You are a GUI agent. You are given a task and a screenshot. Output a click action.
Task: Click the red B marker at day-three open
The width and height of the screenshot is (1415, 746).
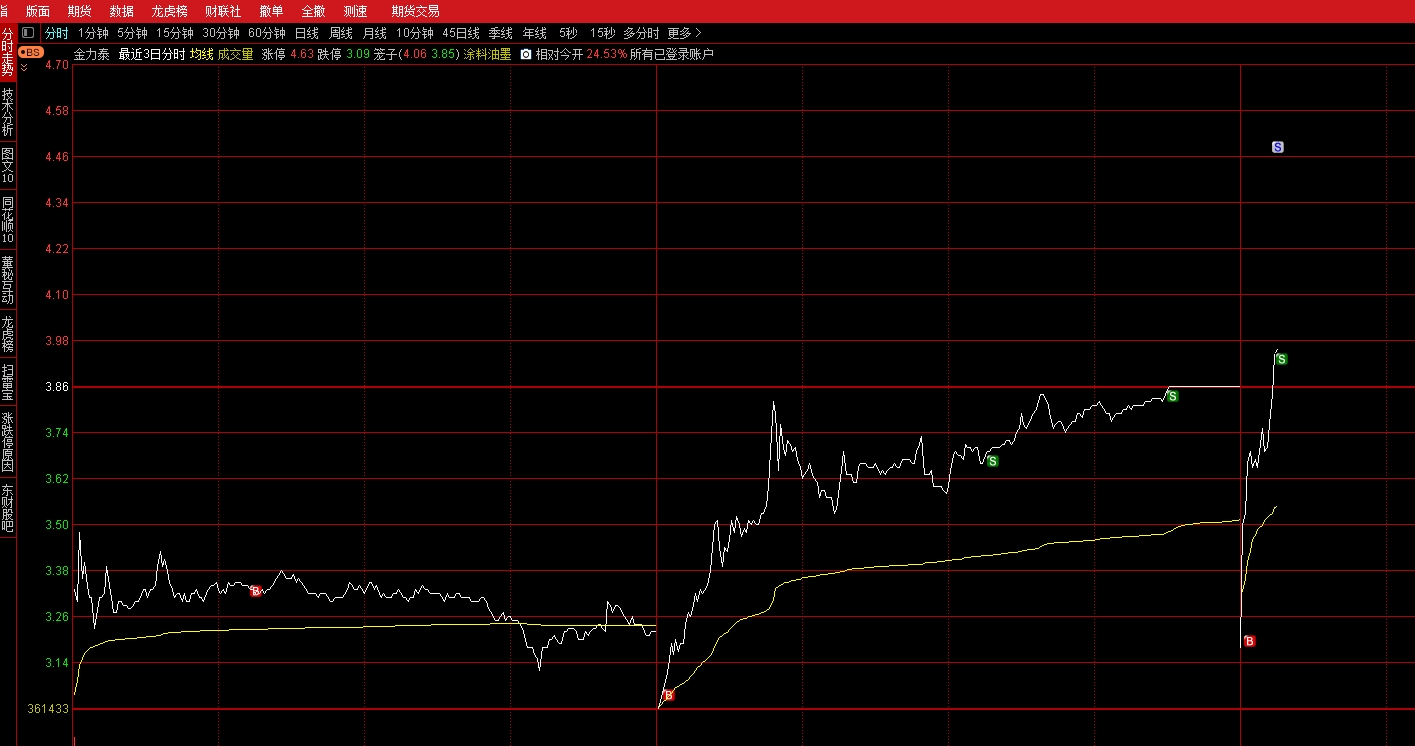coord(1249,641)
